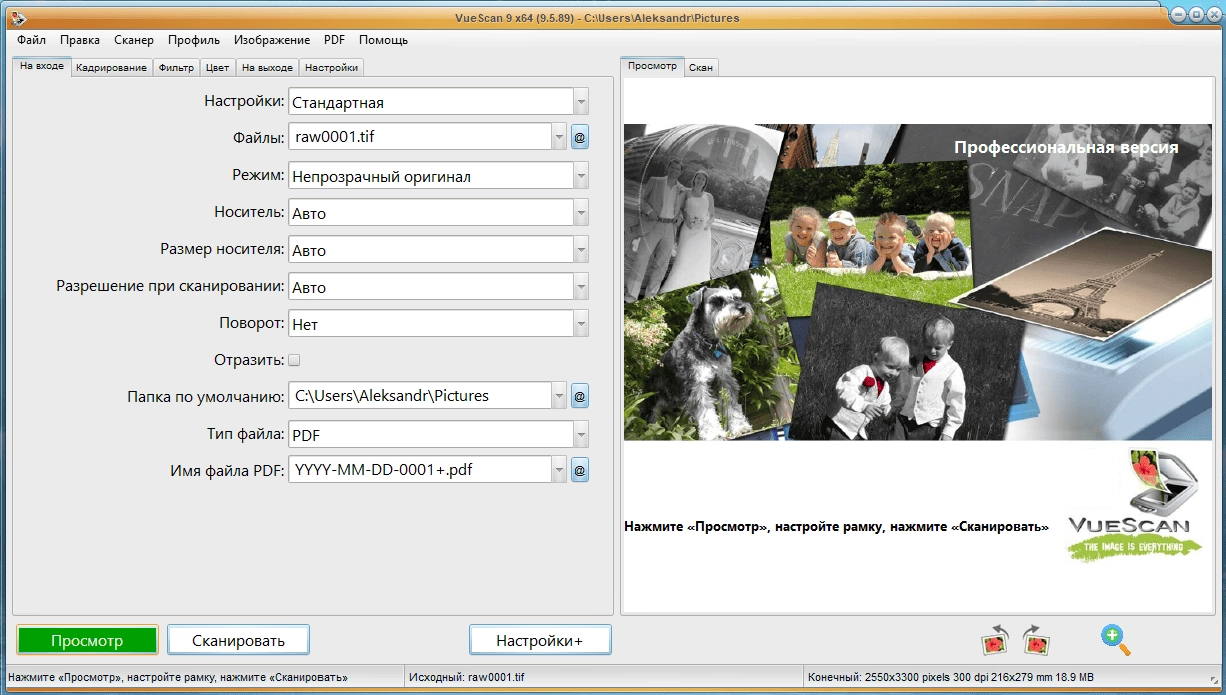Viewport: 1226px width, 695px height.
Task: Click the Настройки+ button
Action: coord(540,640)
